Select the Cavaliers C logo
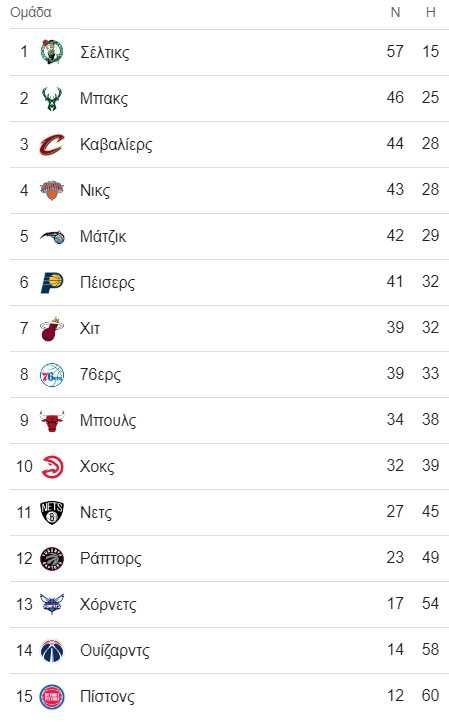The width and height of the screenshot is (449, 722). click(52, 145)
